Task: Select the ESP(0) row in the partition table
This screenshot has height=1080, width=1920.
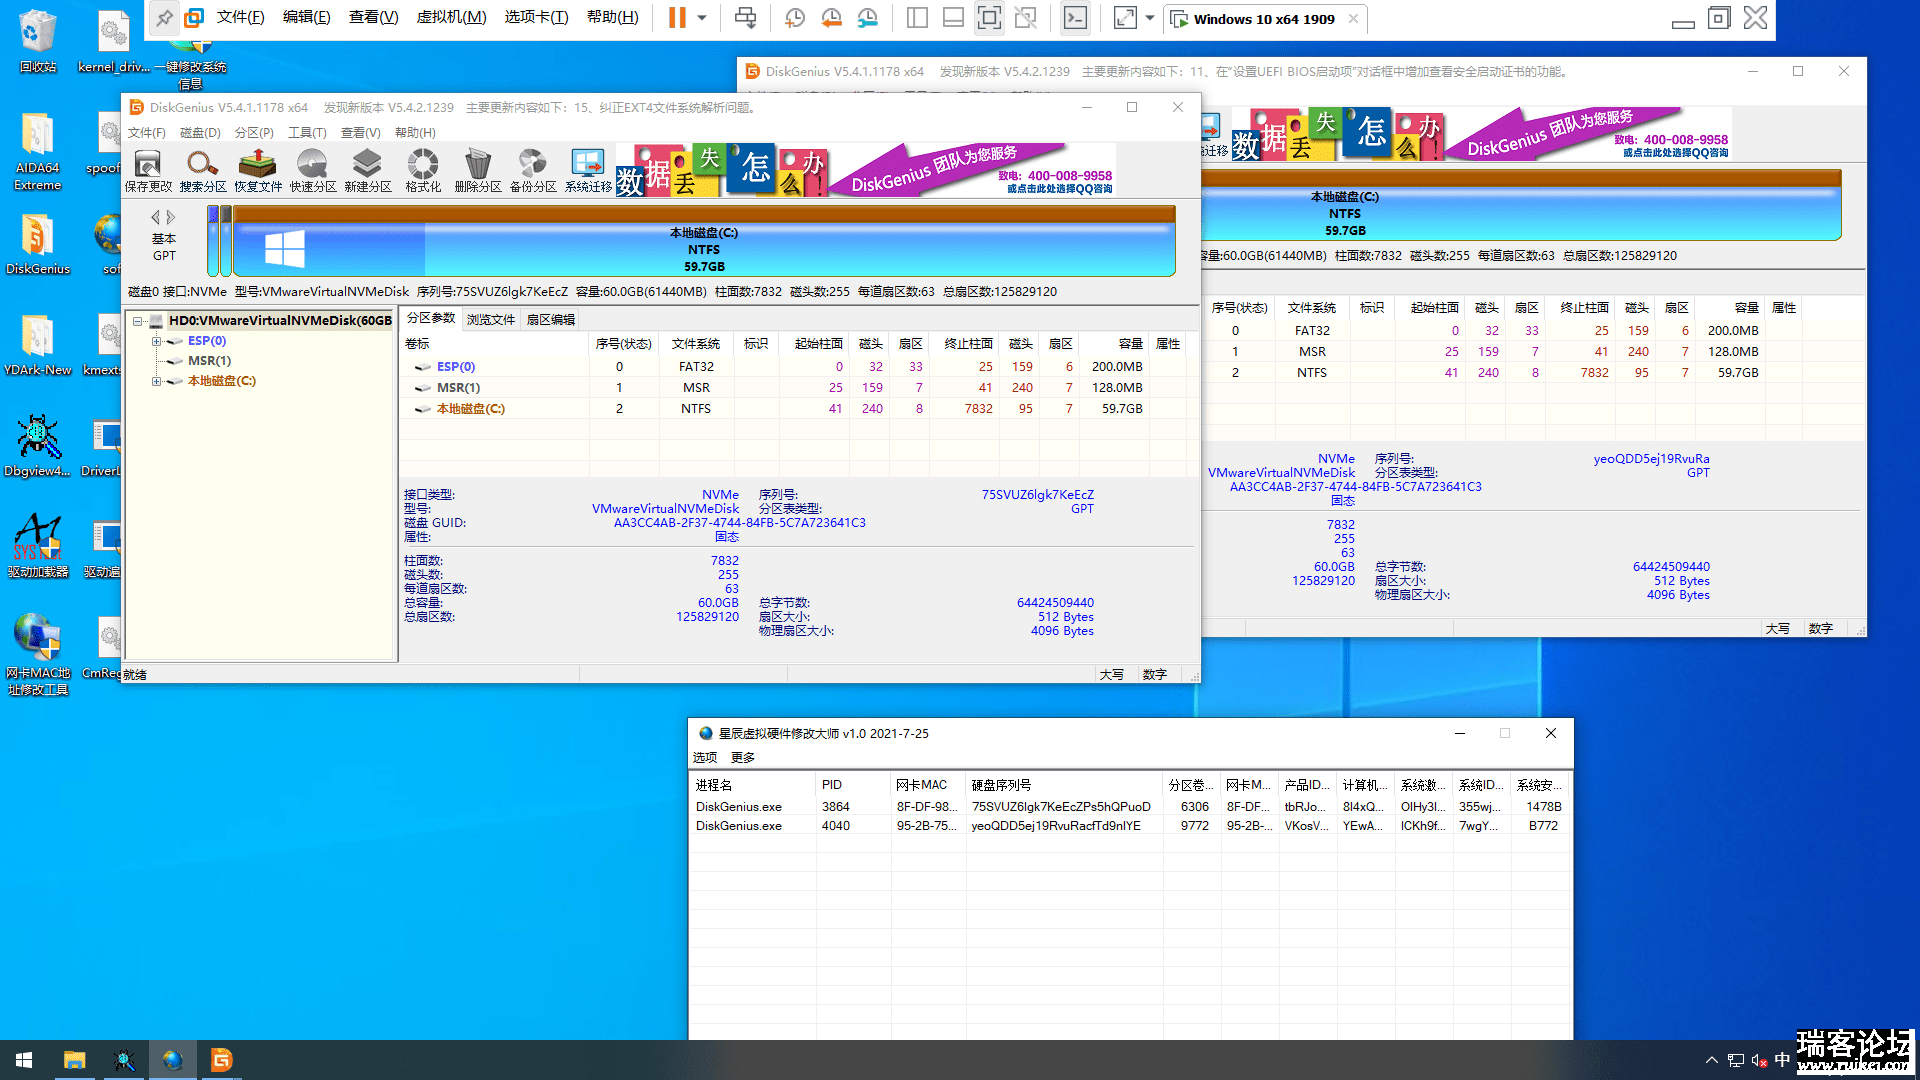Action: tap(795, 367)
